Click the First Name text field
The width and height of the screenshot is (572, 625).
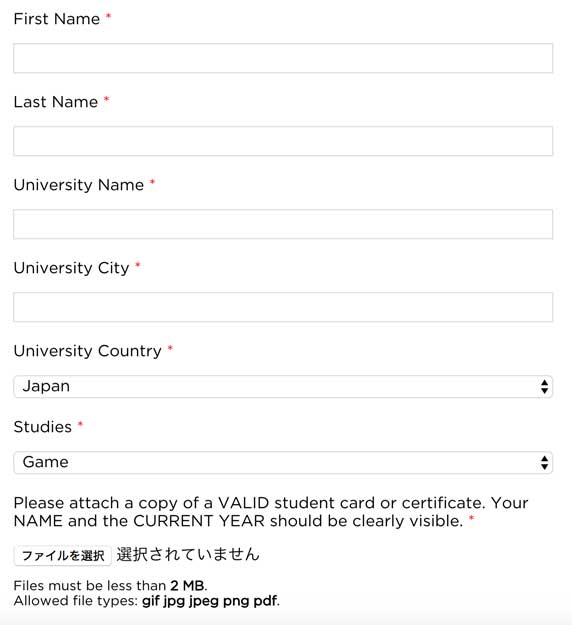(x=283, y=58)
